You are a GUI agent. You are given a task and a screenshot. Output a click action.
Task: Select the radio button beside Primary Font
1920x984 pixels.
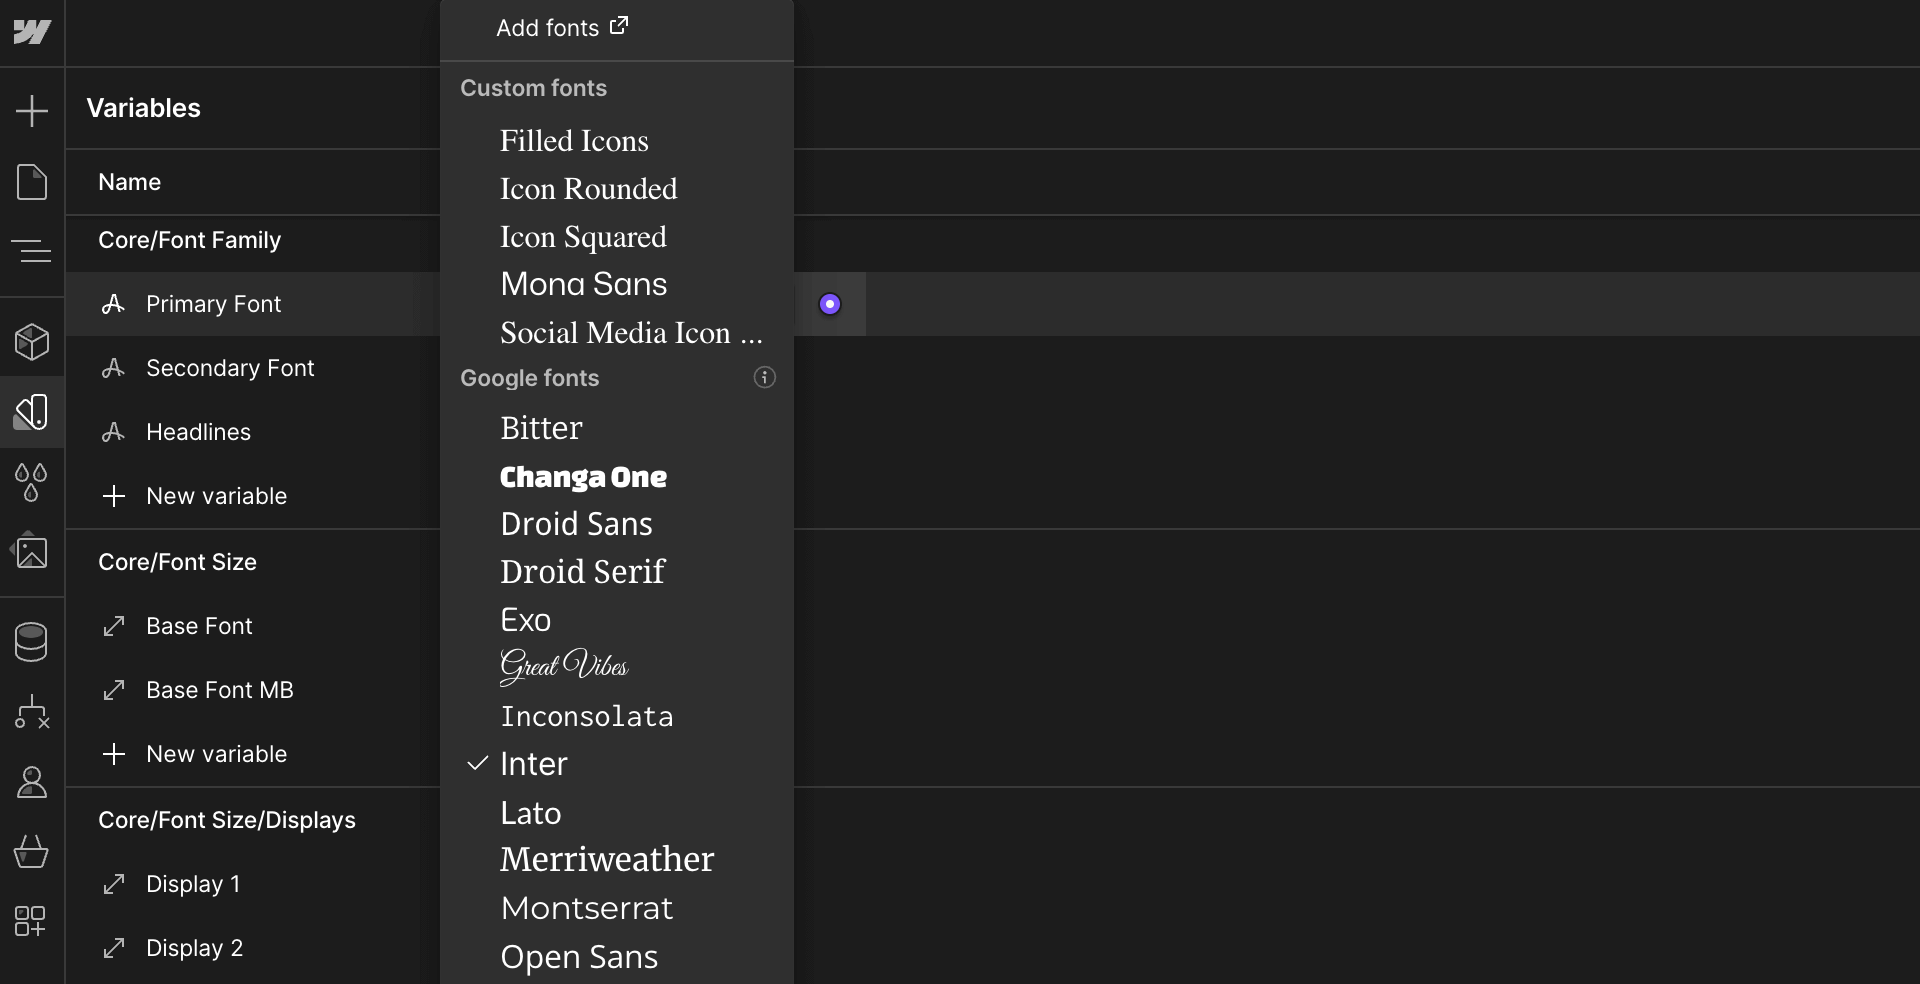coord(831,304)
